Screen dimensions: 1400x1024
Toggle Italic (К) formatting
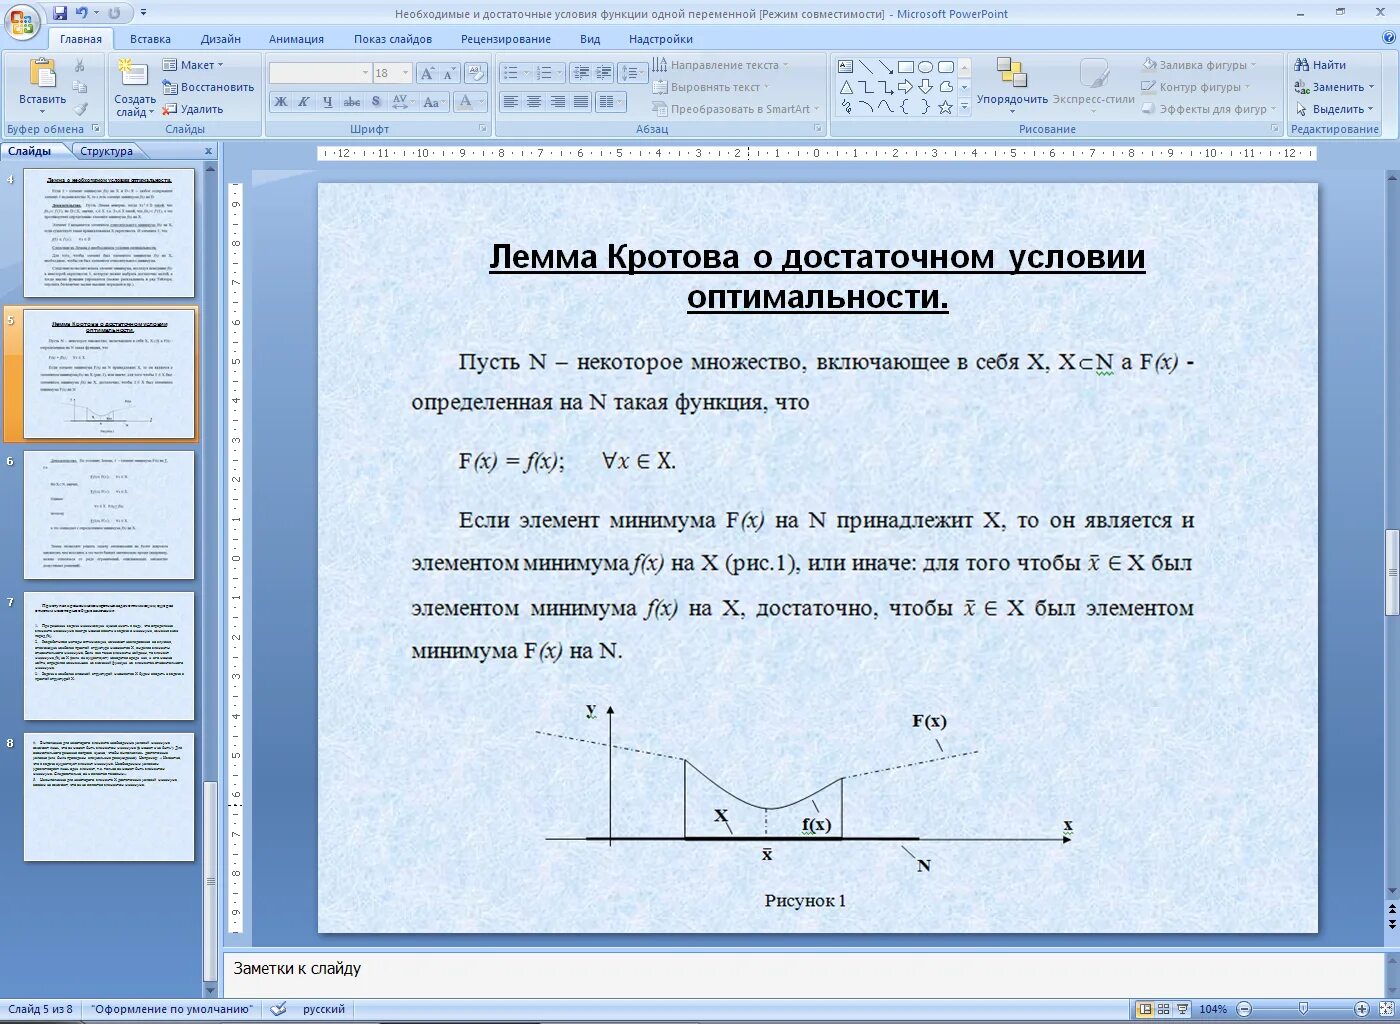click(x=303, y=102)
